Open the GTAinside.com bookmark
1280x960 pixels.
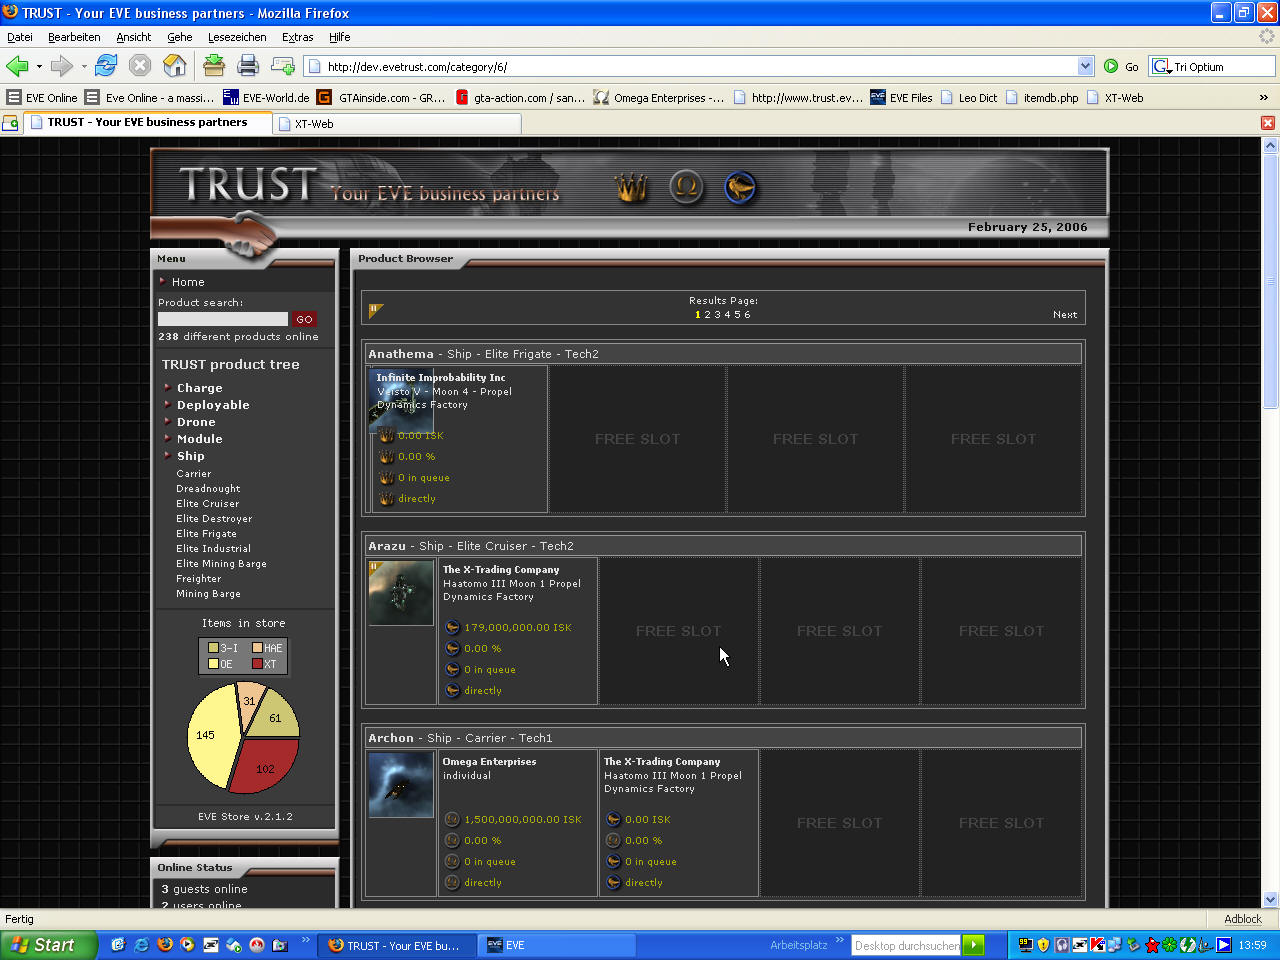pos(381,97)
